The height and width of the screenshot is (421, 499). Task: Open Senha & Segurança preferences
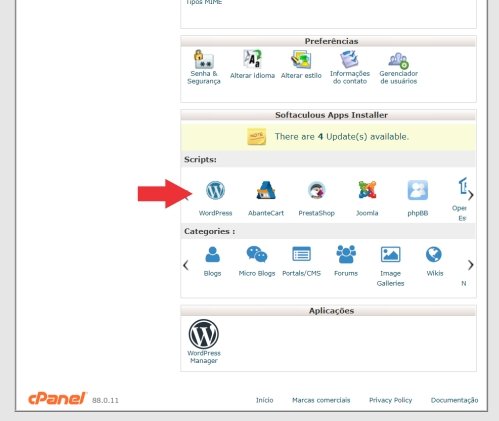pyautogui.click(x=204, y=67)
